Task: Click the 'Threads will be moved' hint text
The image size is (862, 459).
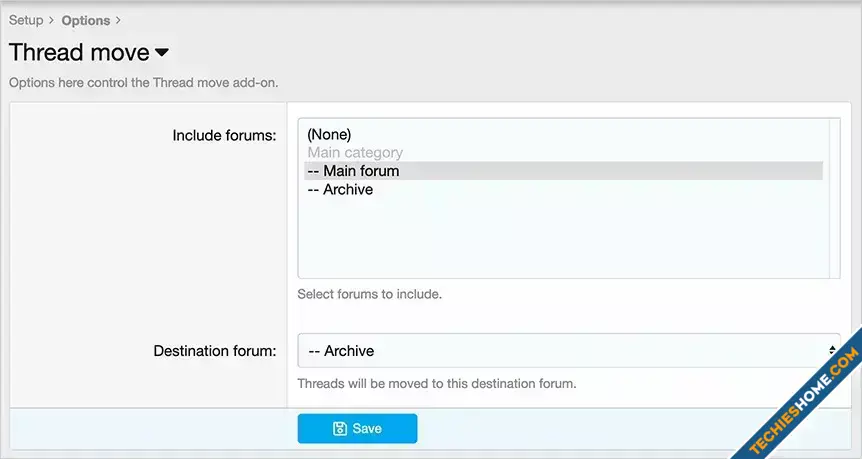Action: coord(437,383)
